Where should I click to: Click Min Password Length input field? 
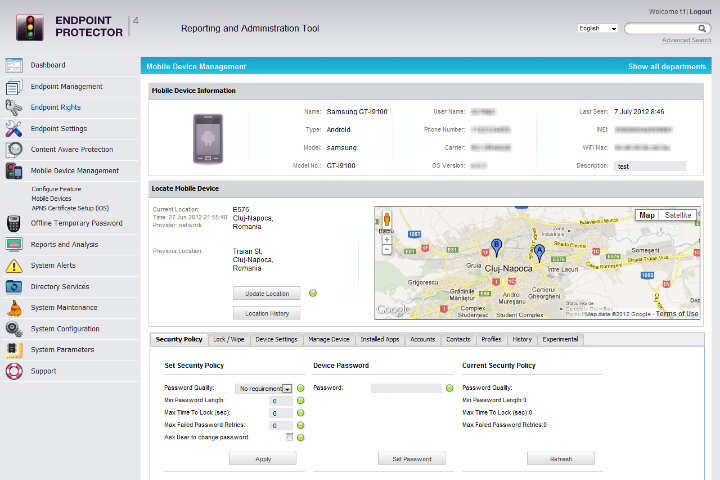pyautogui.click(x=281, y=401)
